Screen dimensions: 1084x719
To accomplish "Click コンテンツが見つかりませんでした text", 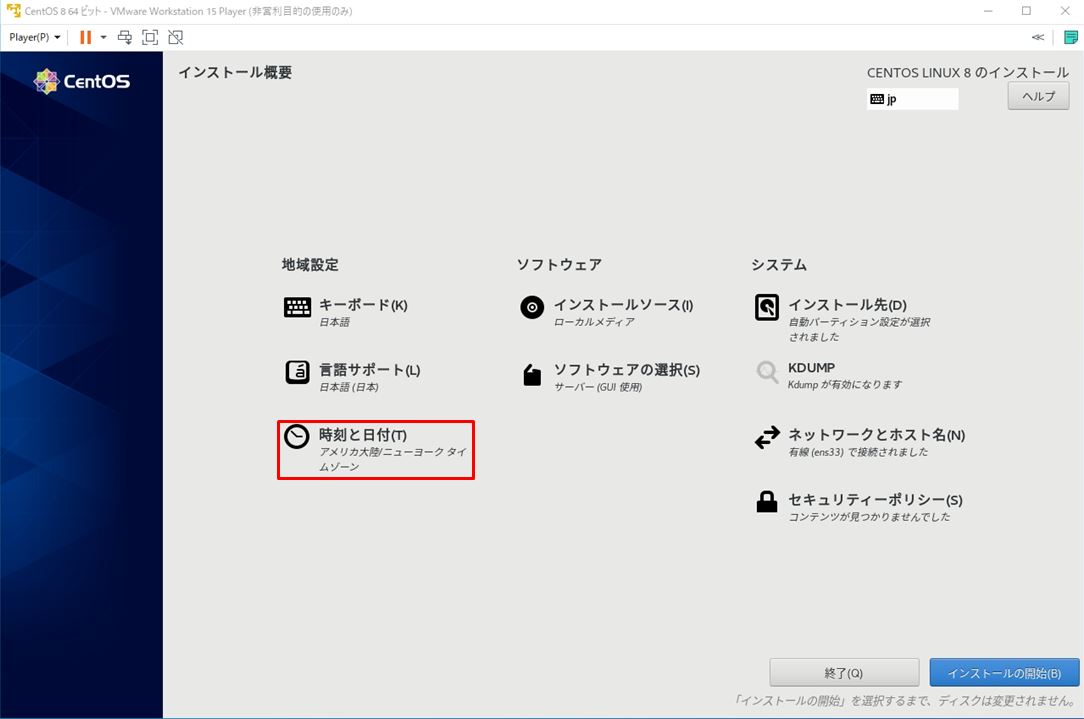I will coord(869,517).
